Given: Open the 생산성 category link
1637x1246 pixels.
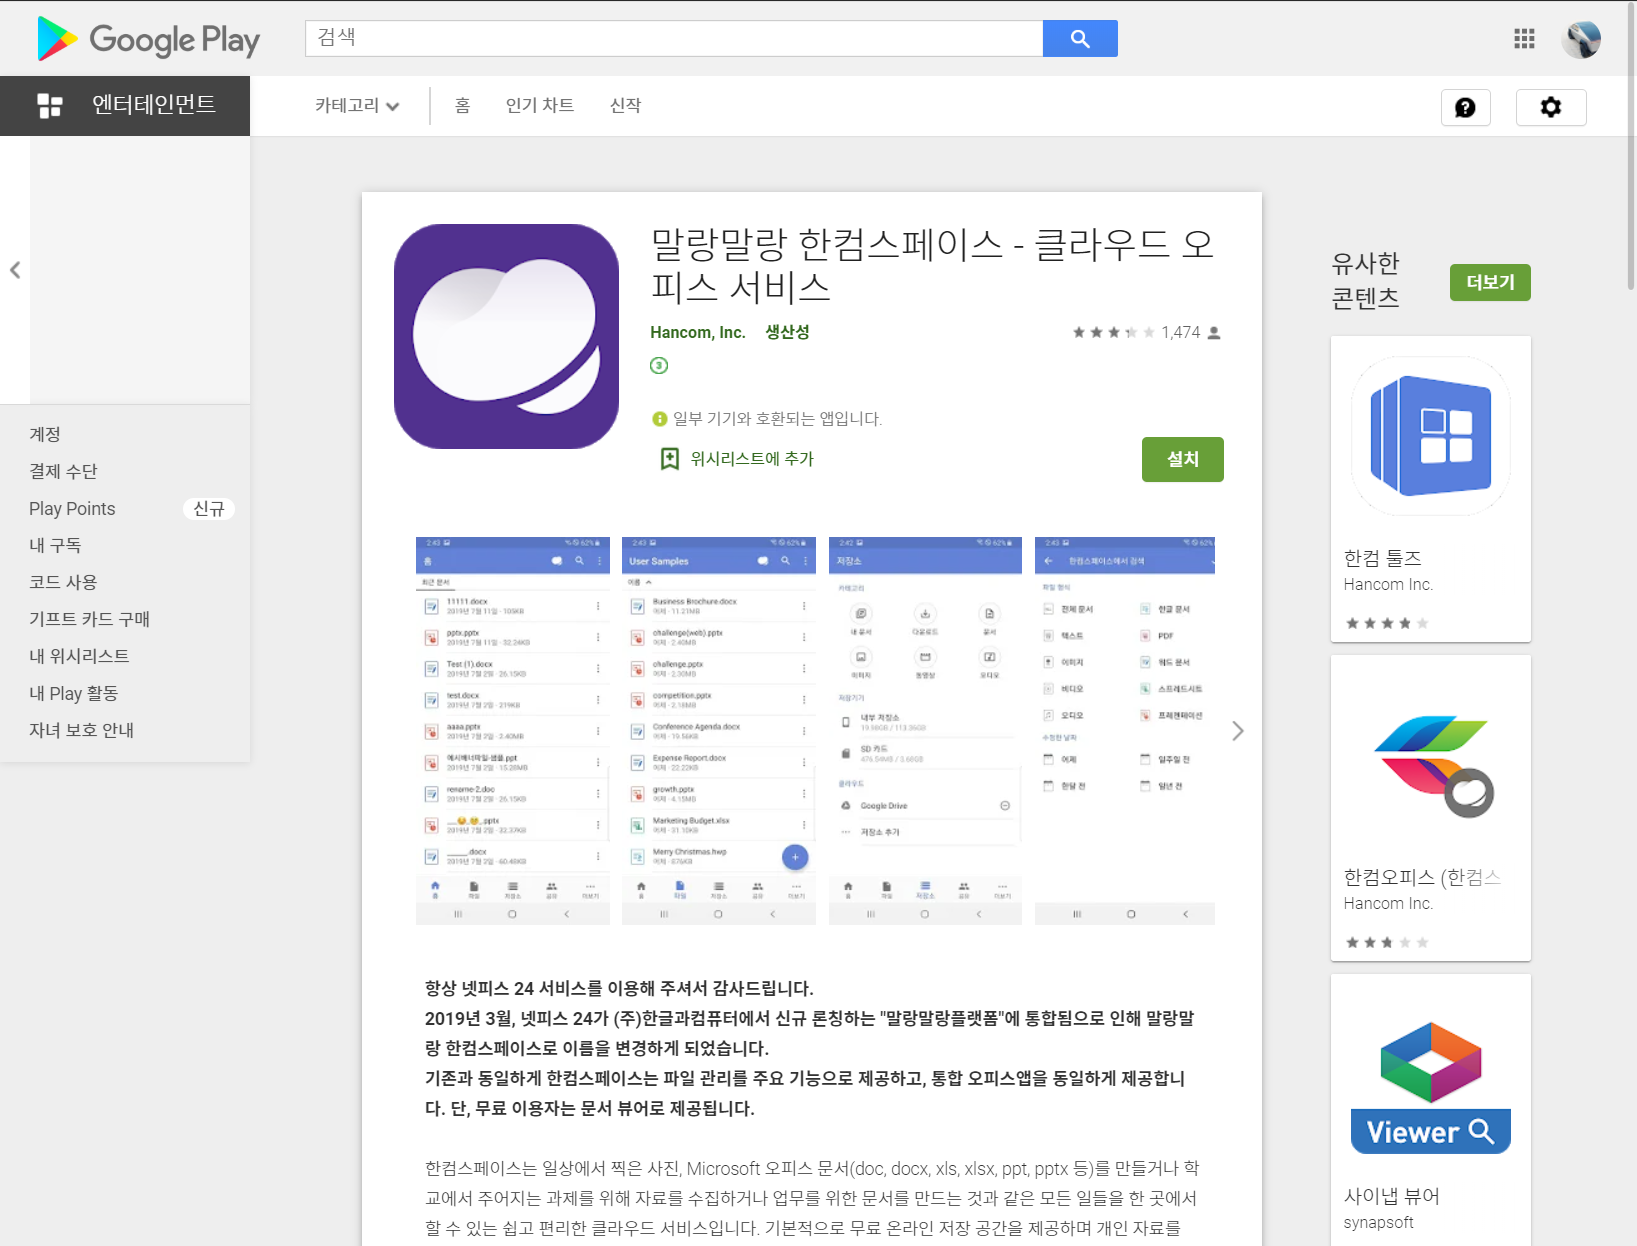Looking at the screenshot, I should 787,332.
